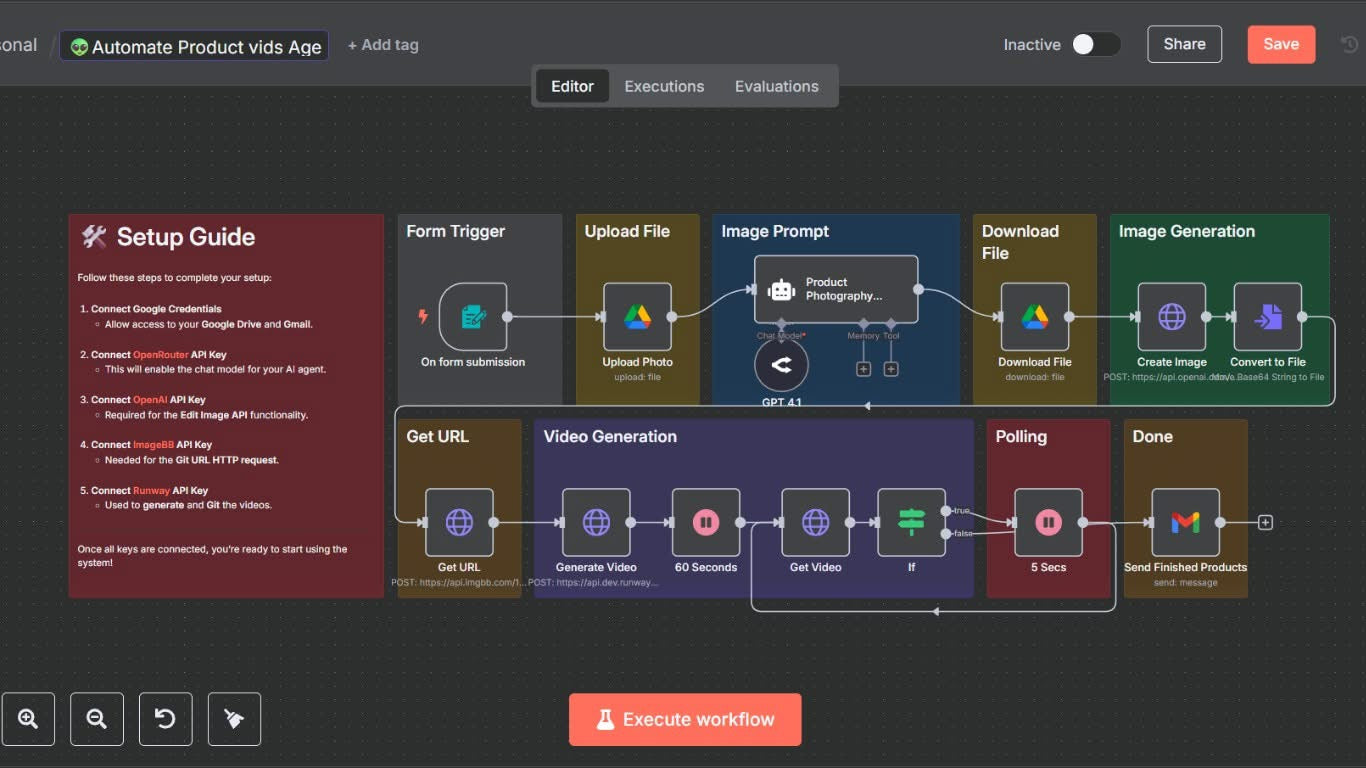Save the workflow
Image resolution: width=1366 pixels, height=768 pixels.
coord(1281,44)
